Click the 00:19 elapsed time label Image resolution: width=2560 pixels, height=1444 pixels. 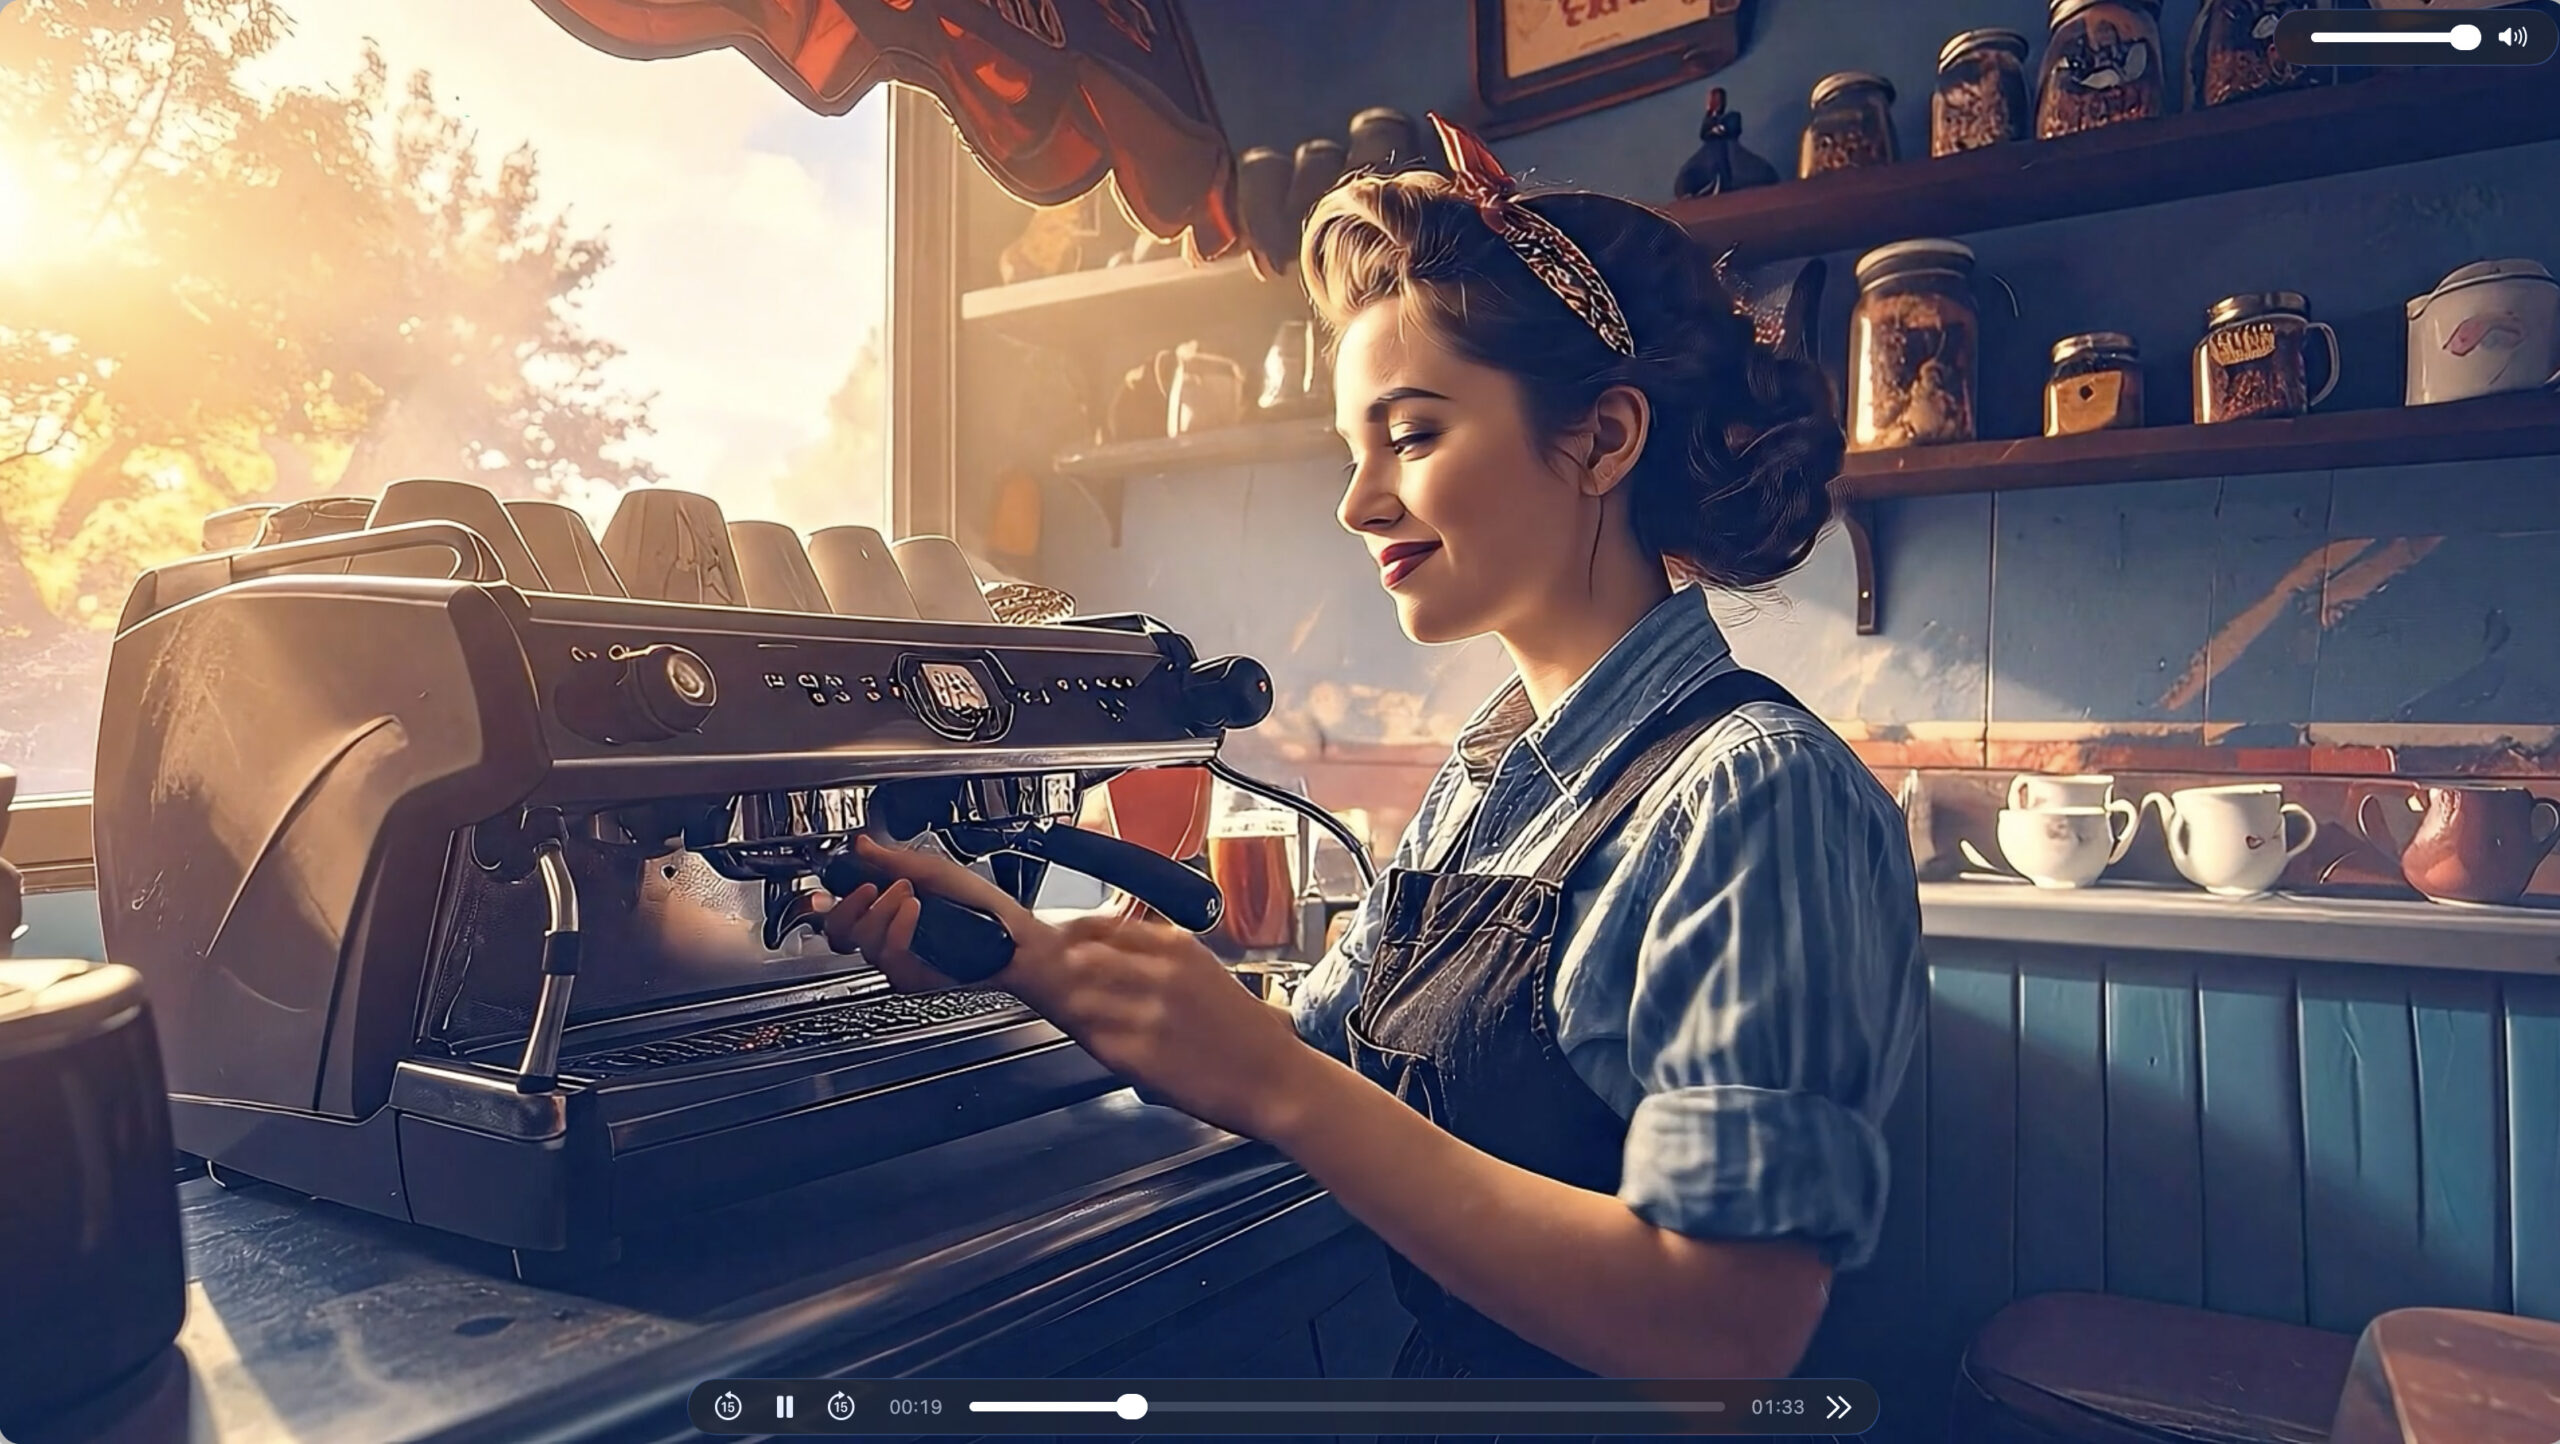pyautogui.click(x=915, y=1407)
